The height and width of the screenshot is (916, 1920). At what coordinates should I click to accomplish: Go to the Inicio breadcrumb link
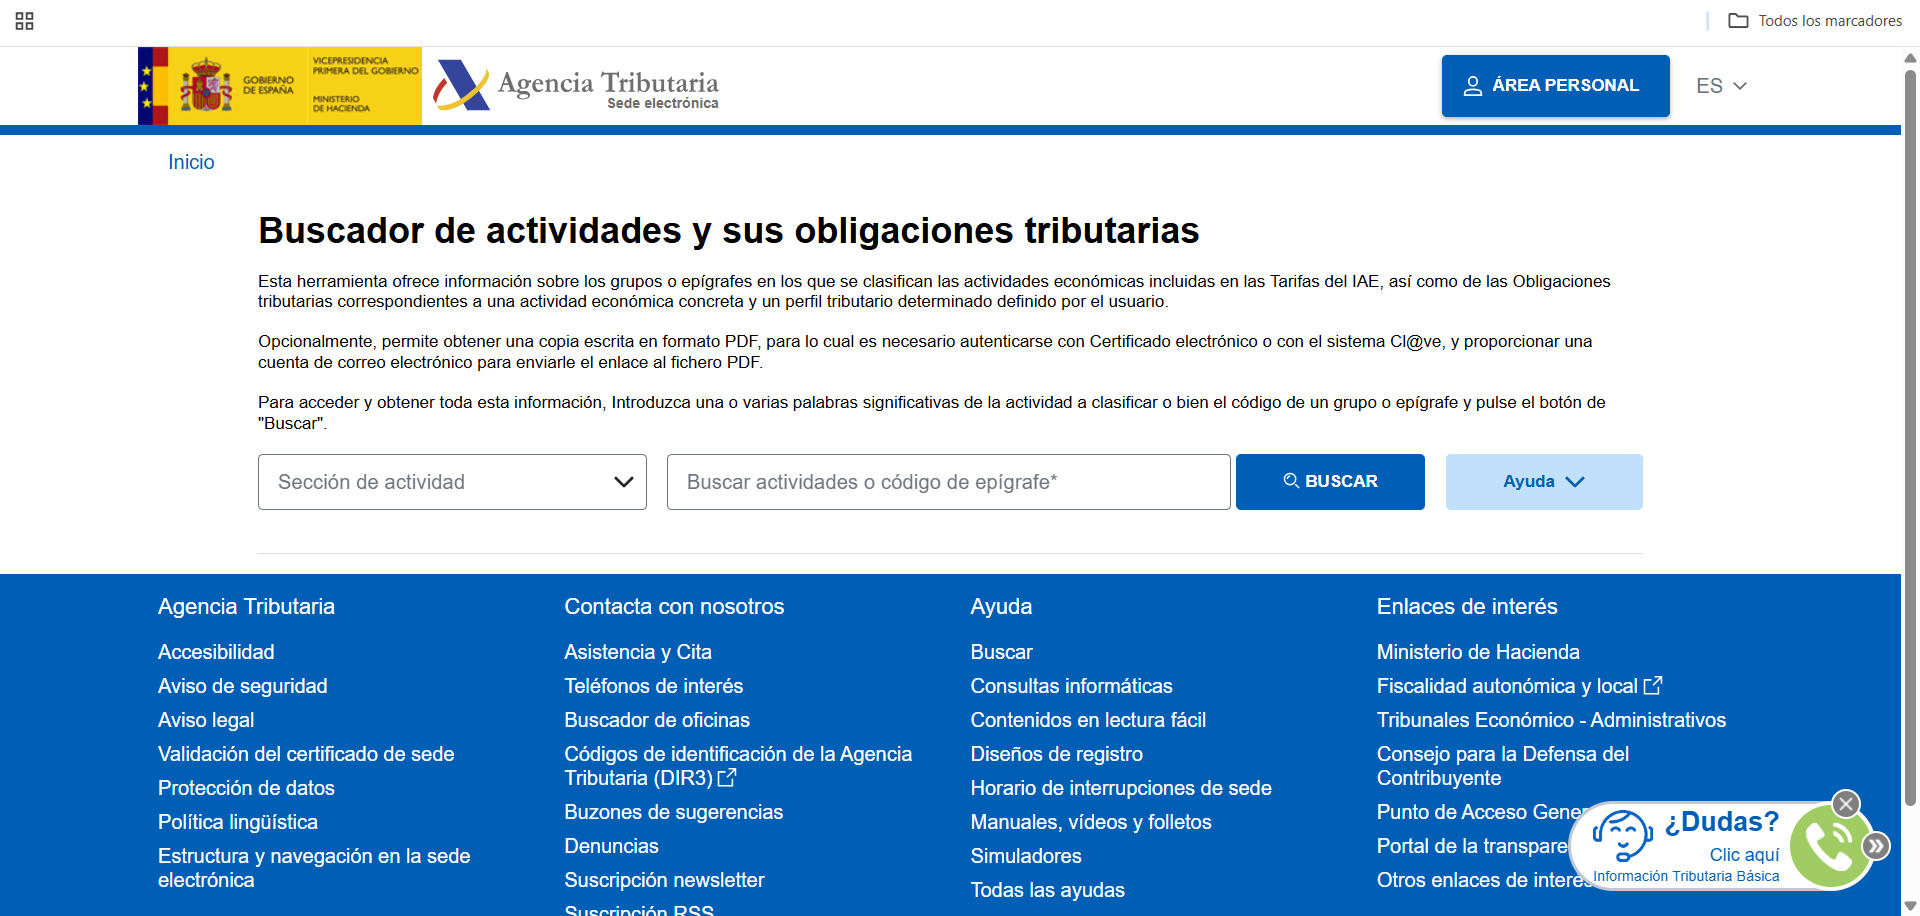tap(191, 162)
